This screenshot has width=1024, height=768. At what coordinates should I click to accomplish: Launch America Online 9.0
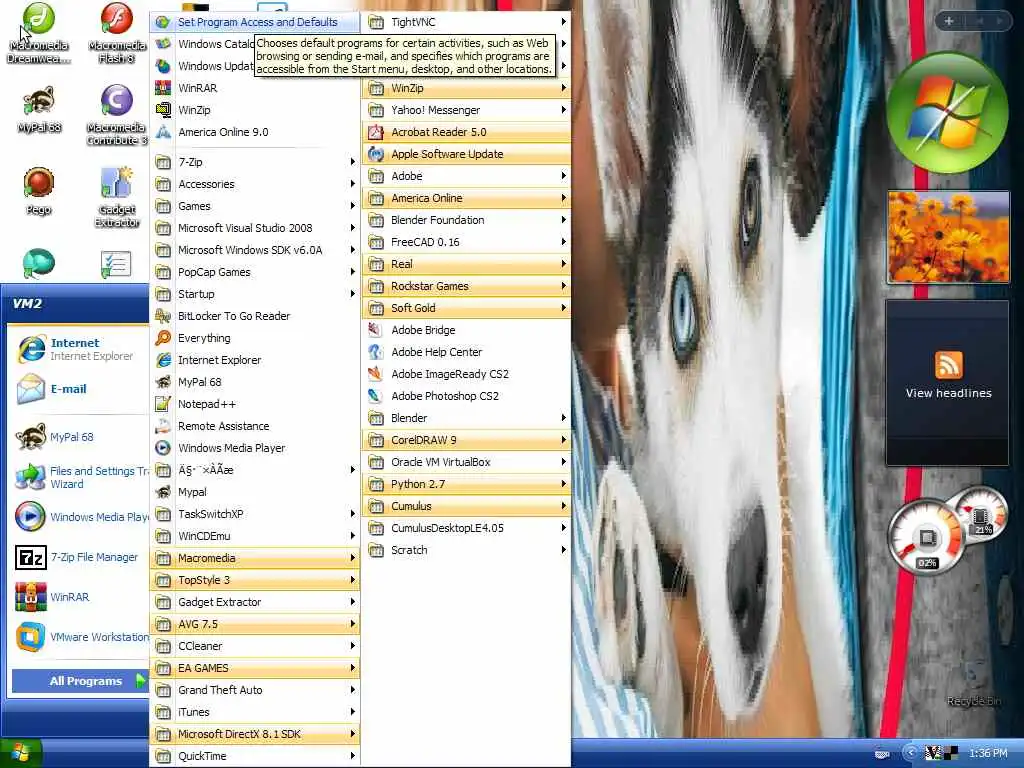(x=255, y=132)
